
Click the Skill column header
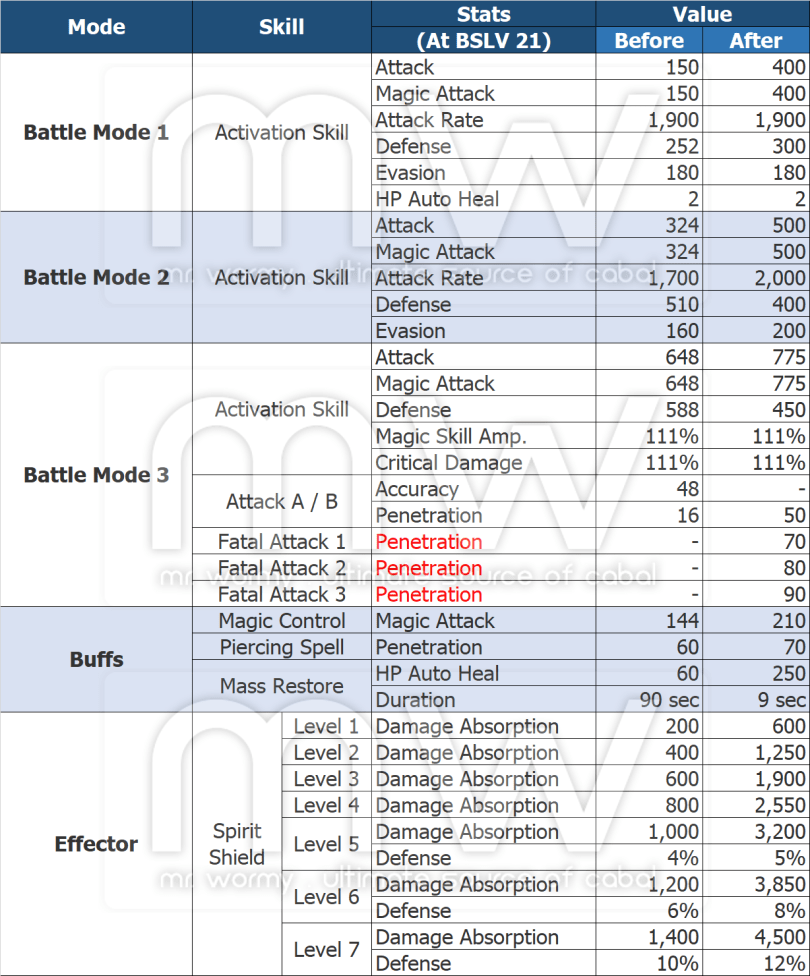tap(281, 27)
